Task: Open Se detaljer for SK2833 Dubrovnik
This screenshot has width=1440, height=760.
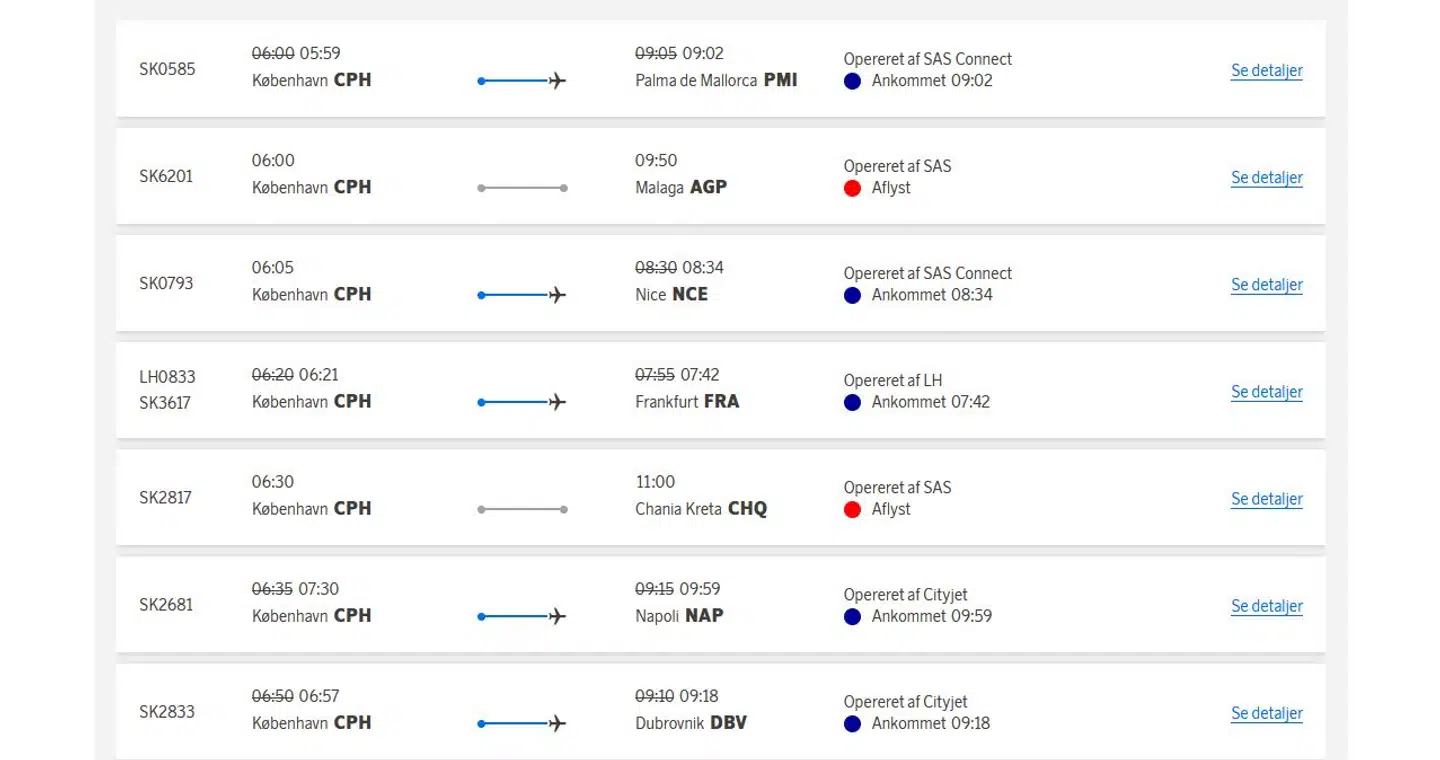Action: point(1266,713)
